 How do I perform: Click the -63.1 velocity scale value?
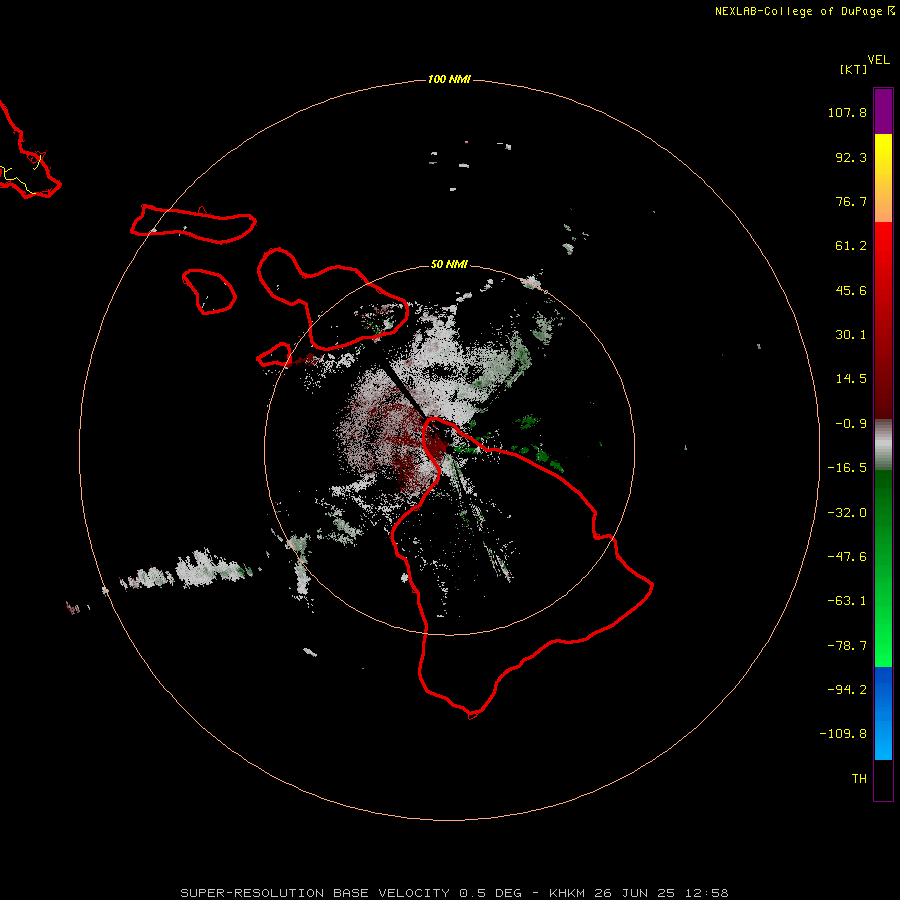[x=847, y=601]
